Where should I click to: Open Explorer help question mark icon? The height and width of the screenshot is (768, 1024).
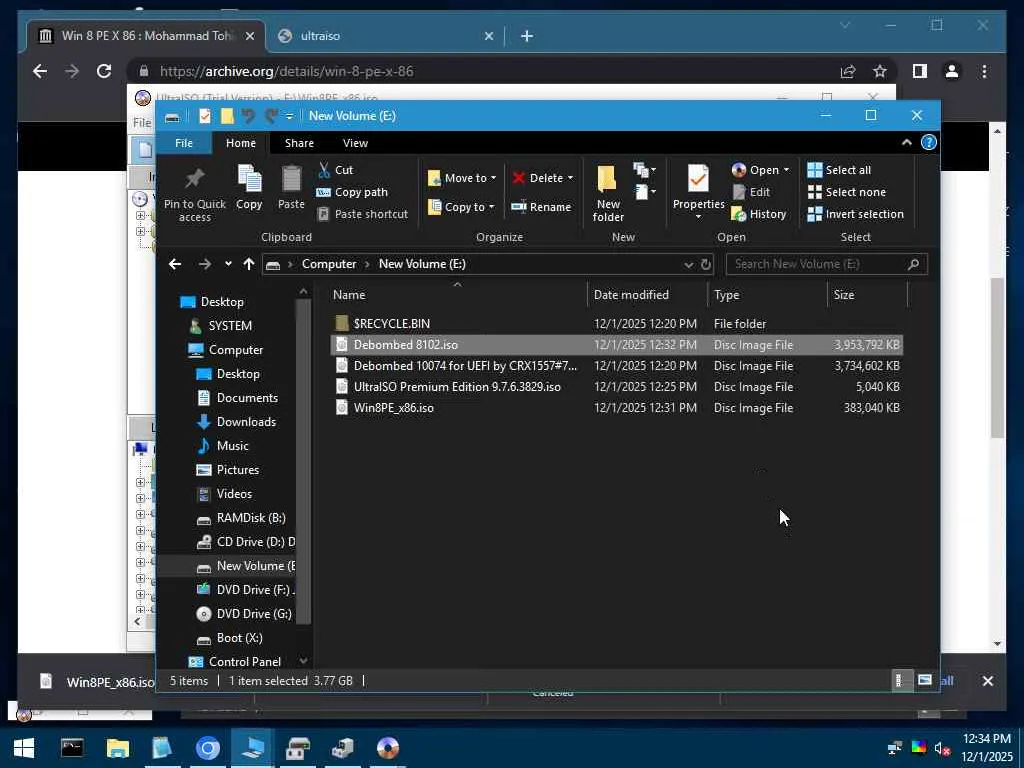pyautogui.click(x=929, y=142)
